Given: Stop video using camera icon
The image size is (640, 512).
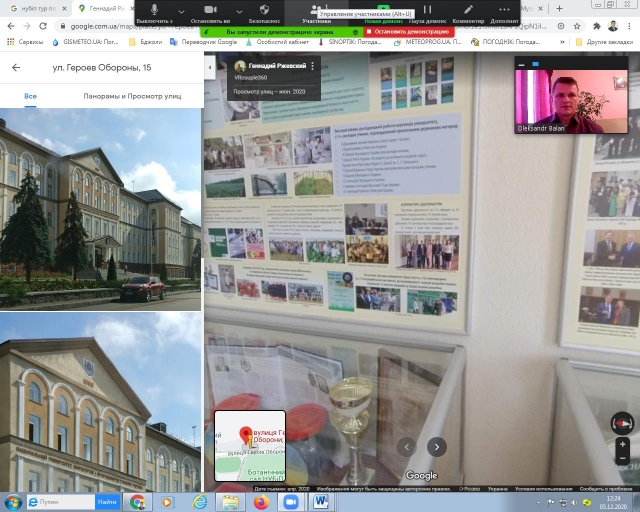Looking at the screenshot, I should click(211, 12).
